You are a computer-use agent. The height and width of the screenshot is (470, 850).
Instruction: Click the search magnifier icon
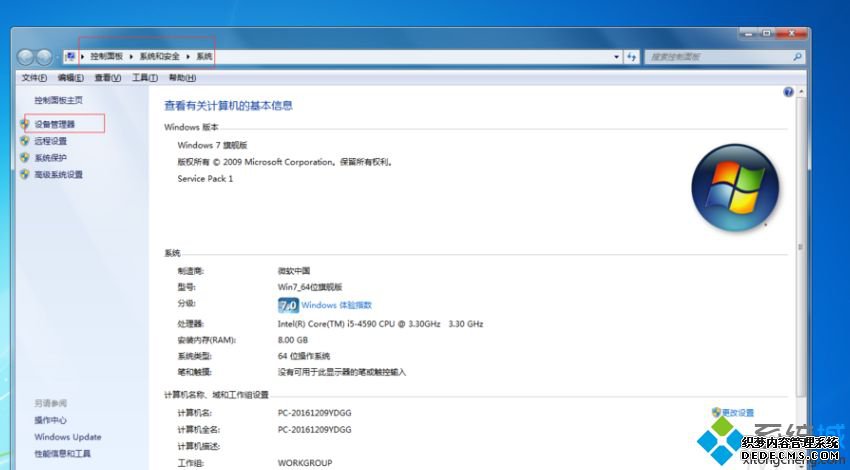pyautogui.click(x=797, y=56)
